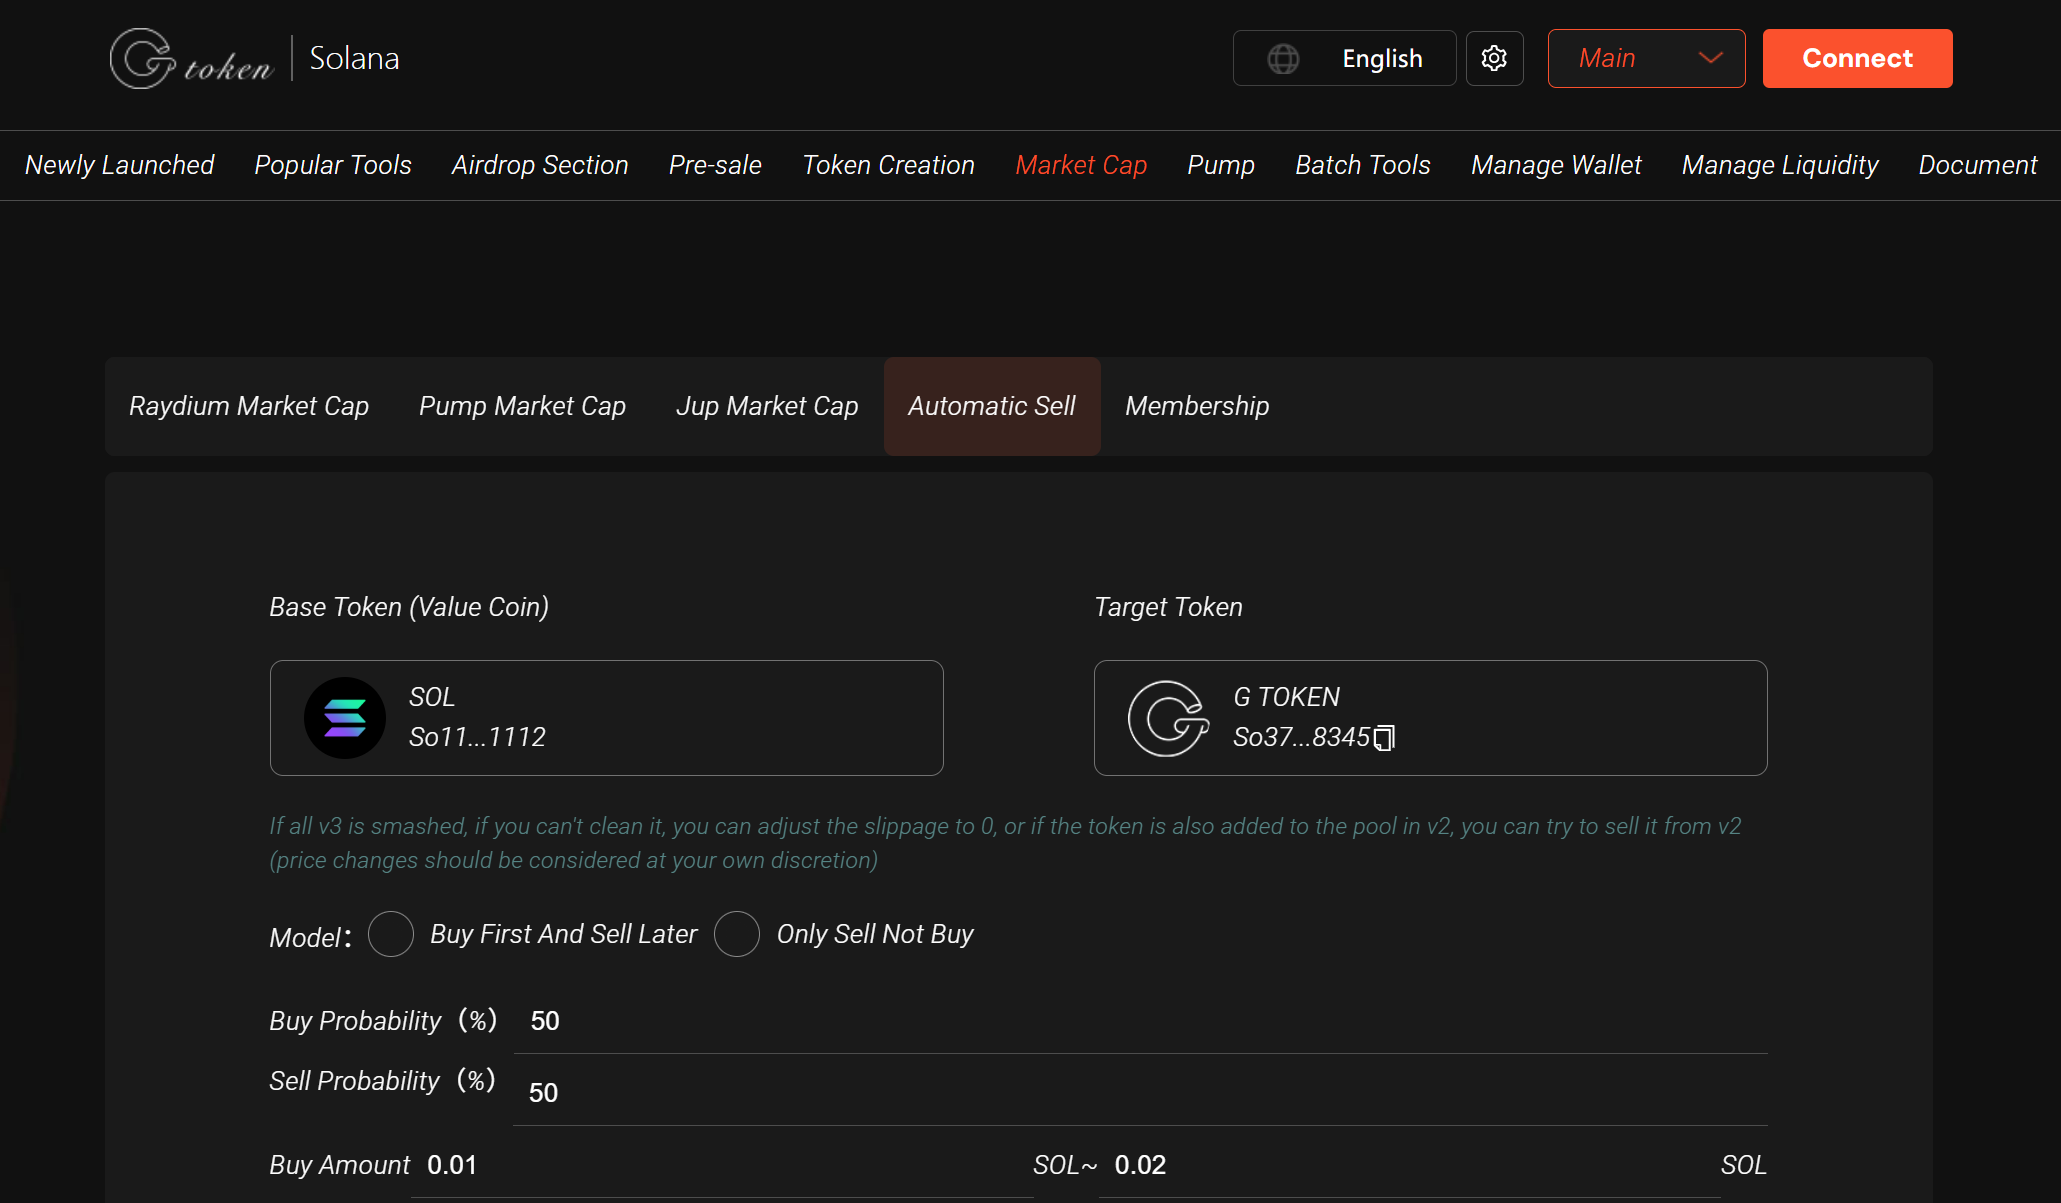Open the Raydium Market Cap tab
The image size is (2061, 1203).
click(x=249, y=406)
